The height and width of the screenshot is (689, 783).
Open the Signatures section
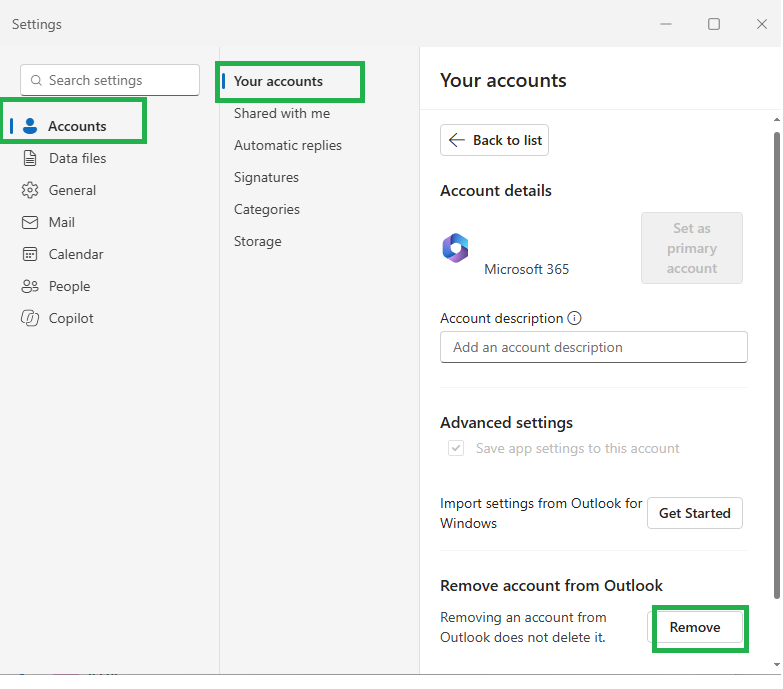[266, 177]
